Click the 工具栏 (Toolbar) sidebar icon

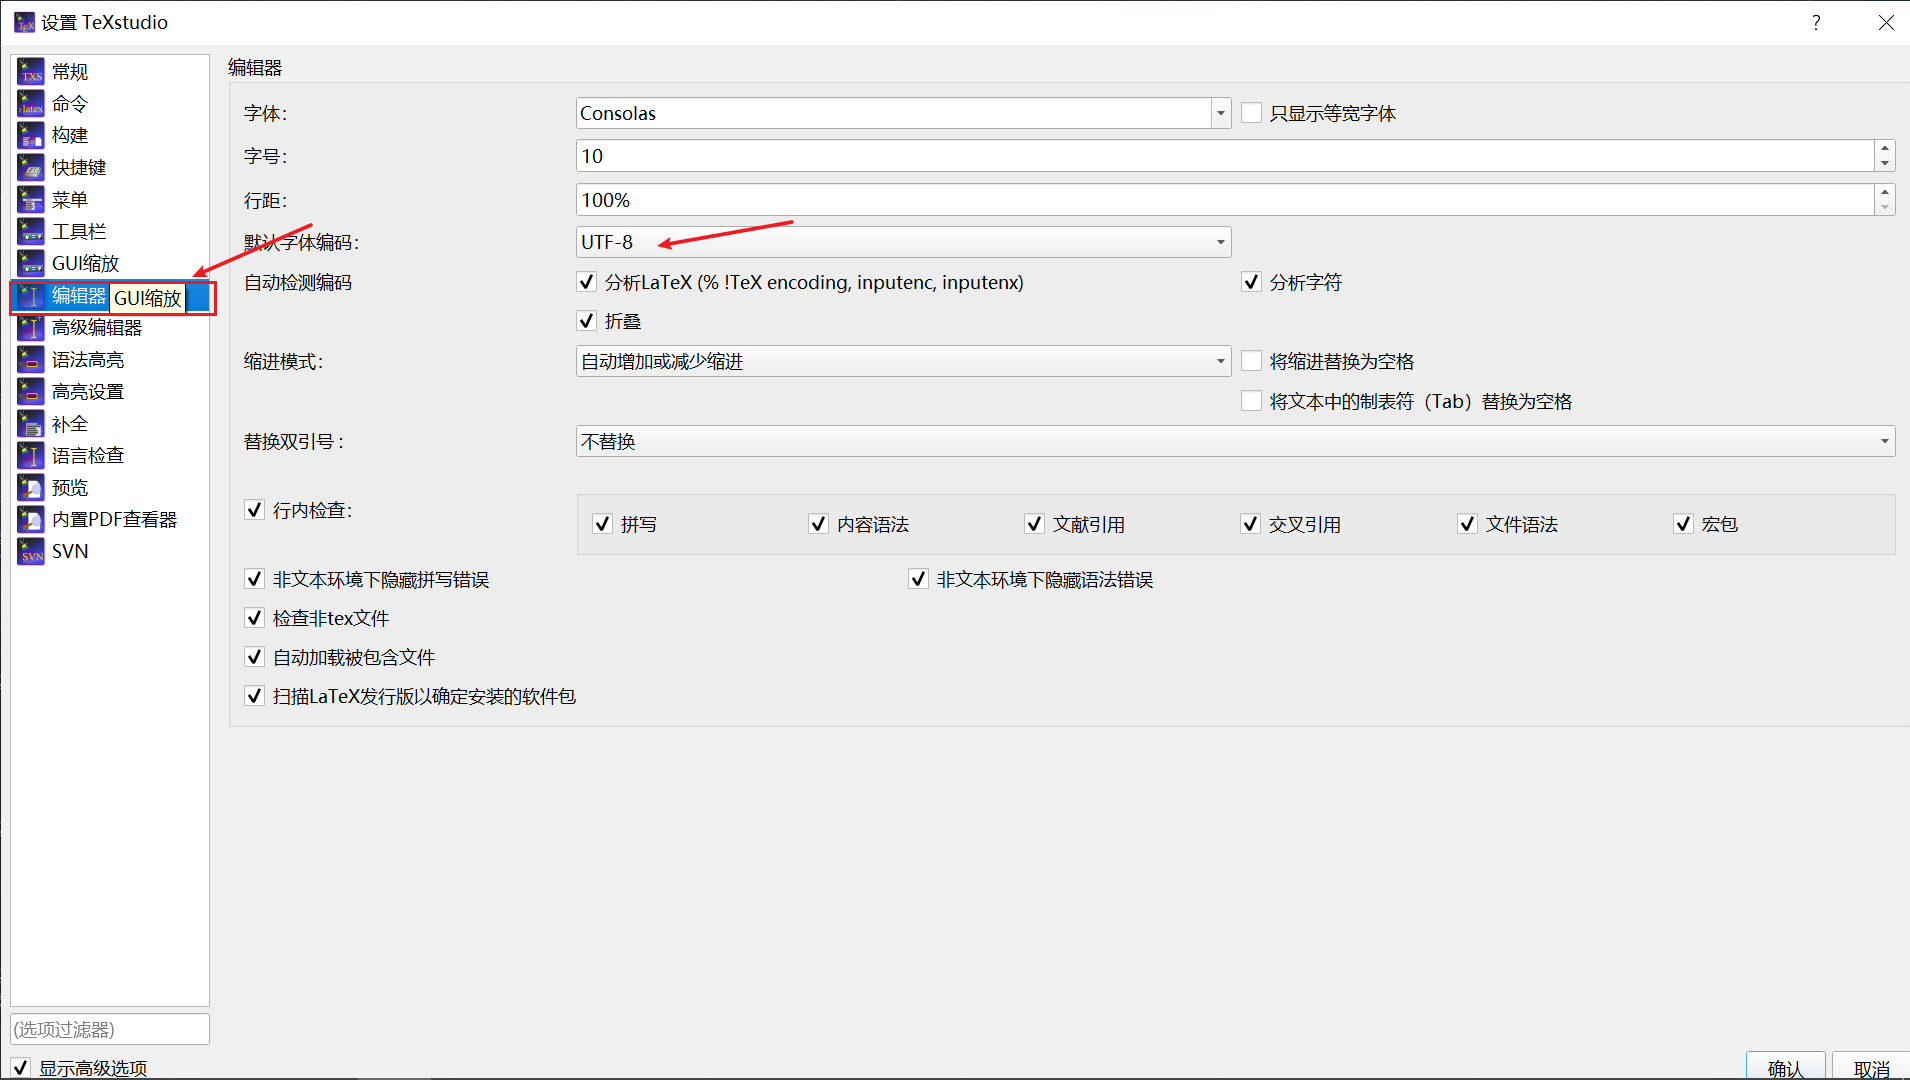31,231
